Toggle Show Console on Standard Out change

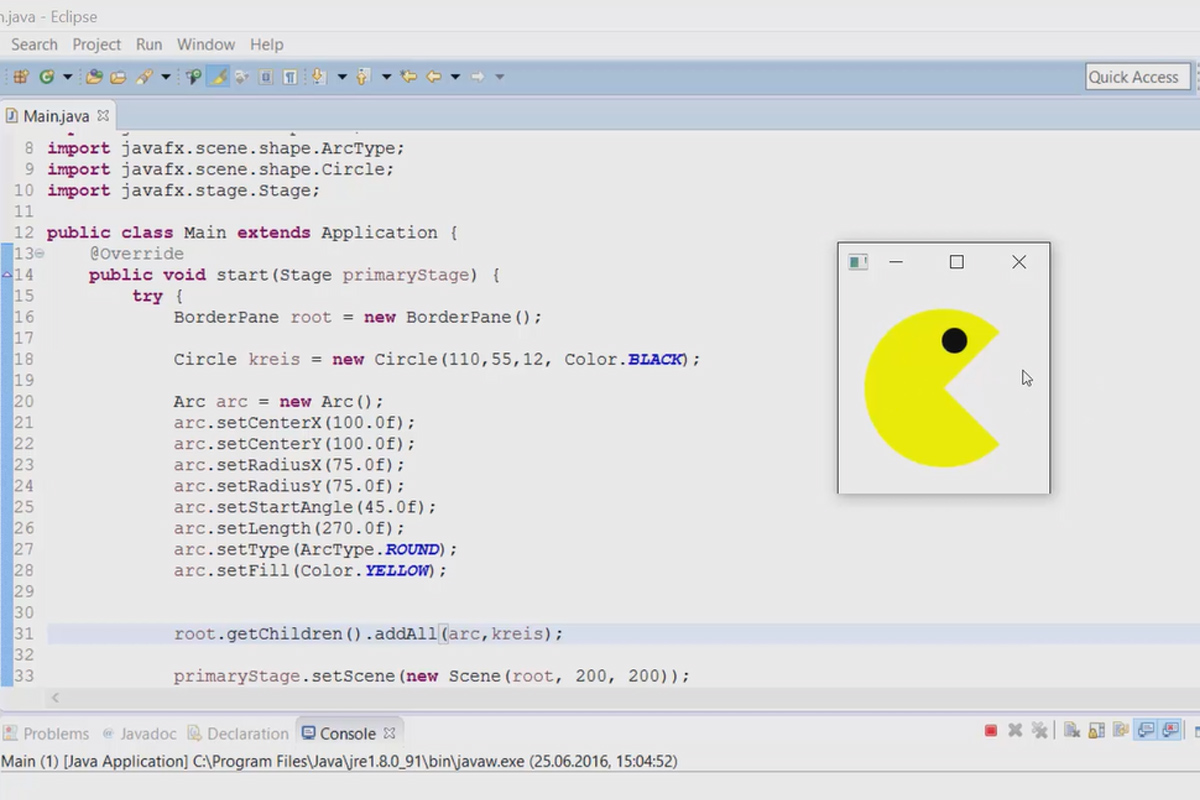(1146, 730)
